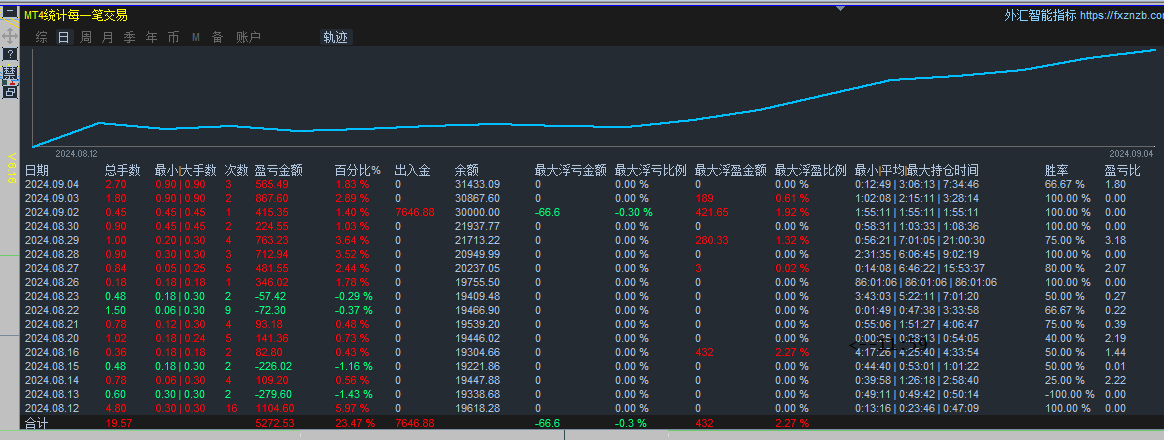
Task: Click the trade count 16
Action: point(231,408)
